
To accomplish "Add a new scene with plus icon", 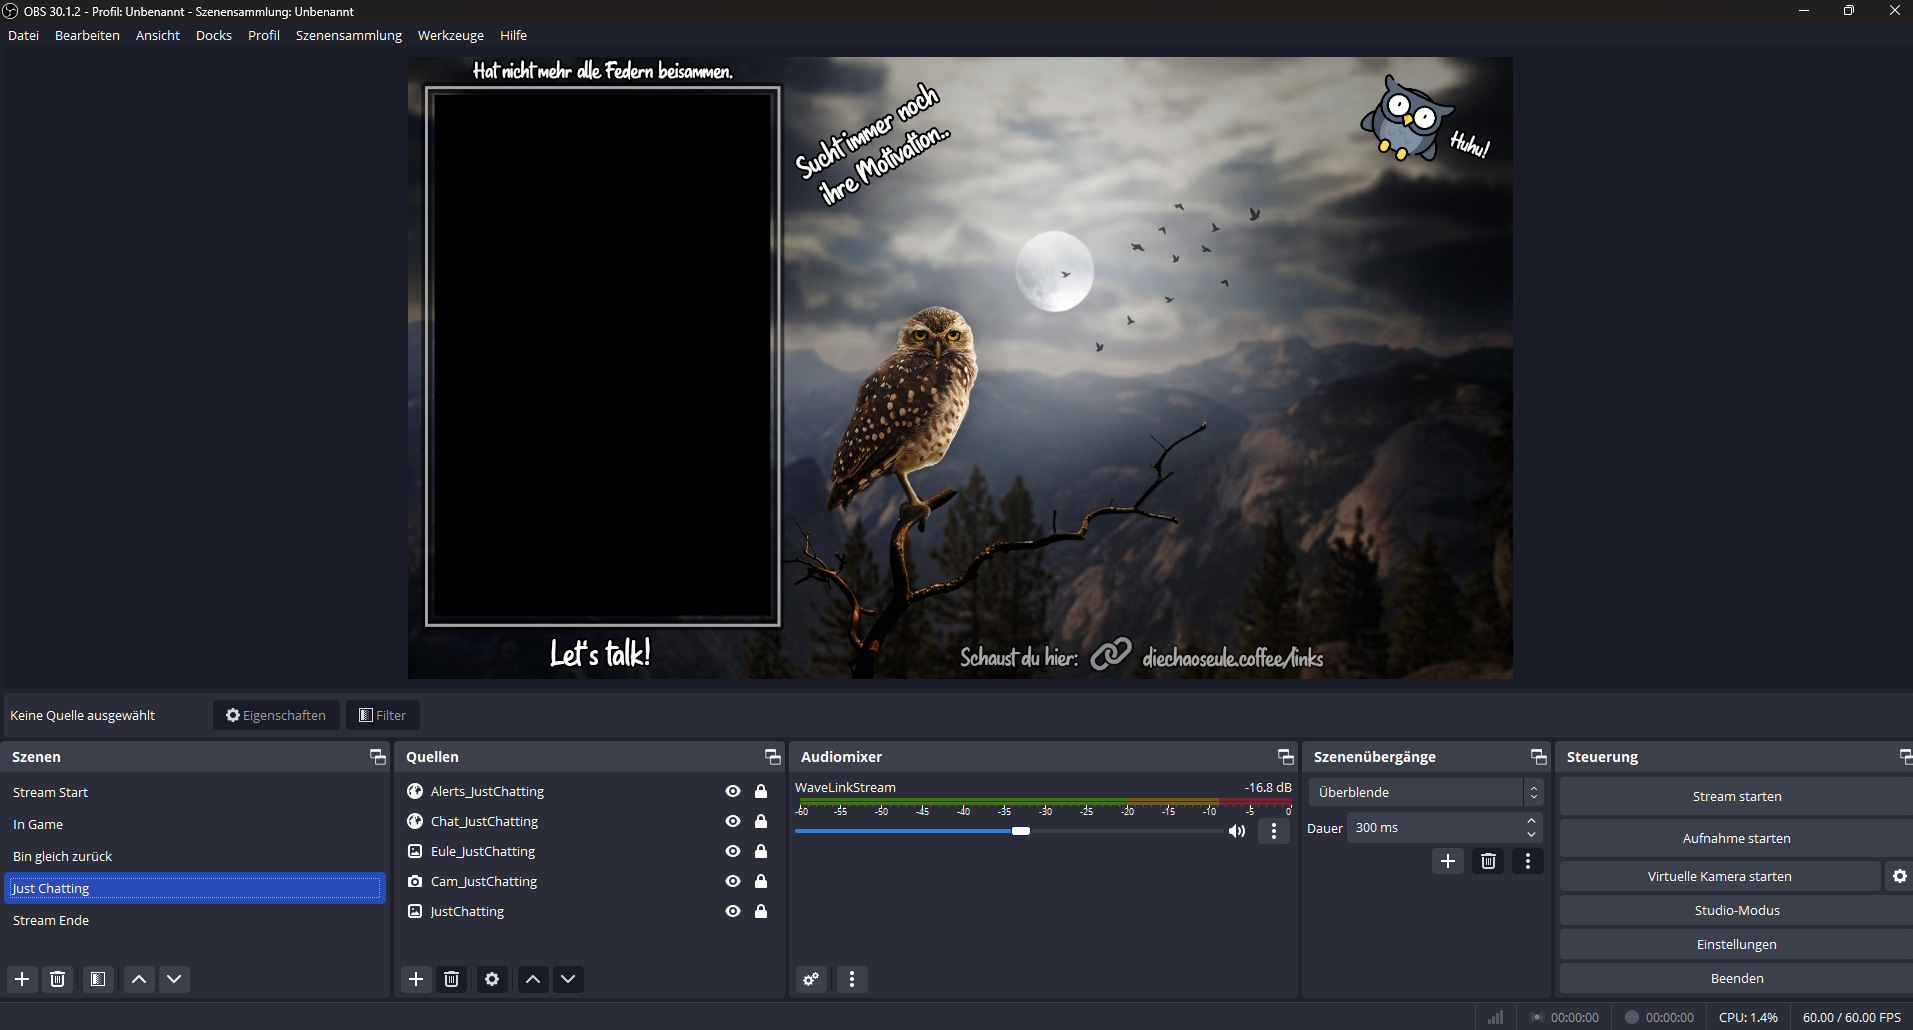I will click(x=22, y=979).
